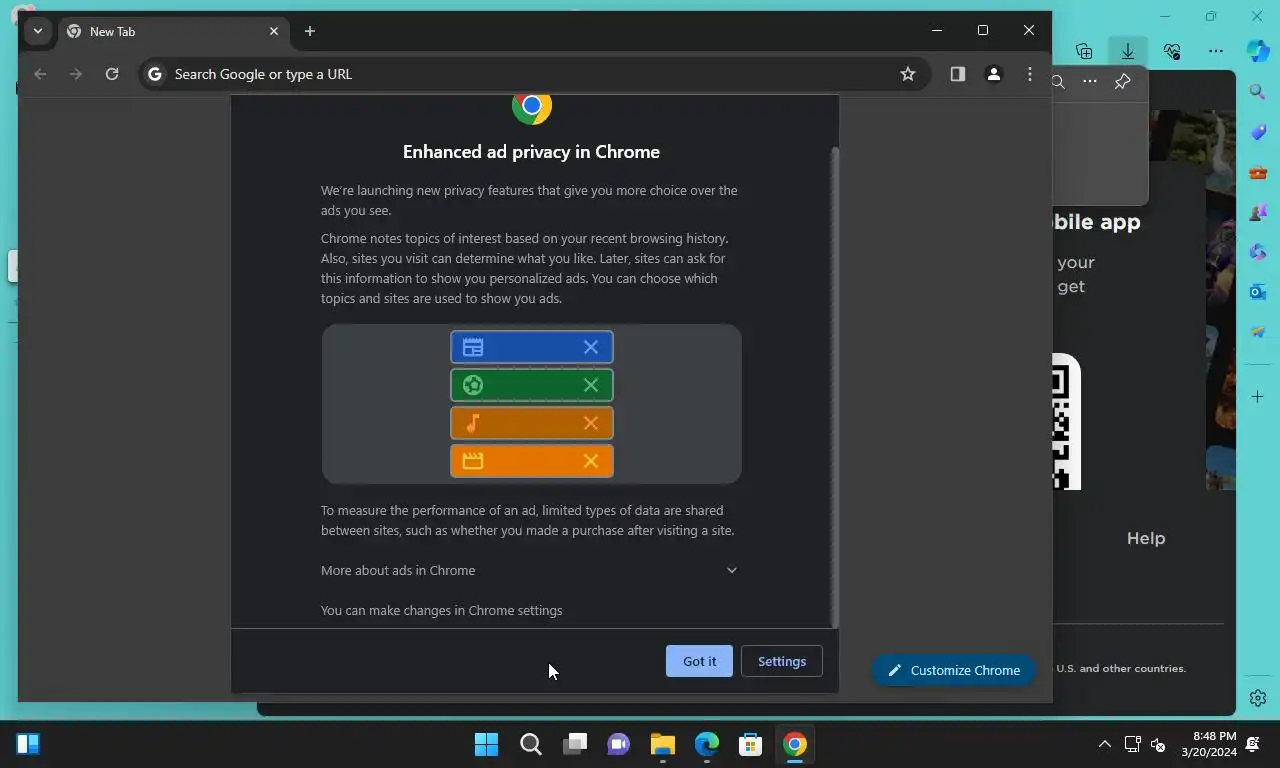Screen dimensions: 1280x768
Task: Remove the music note topic chip
Action: 591,423
